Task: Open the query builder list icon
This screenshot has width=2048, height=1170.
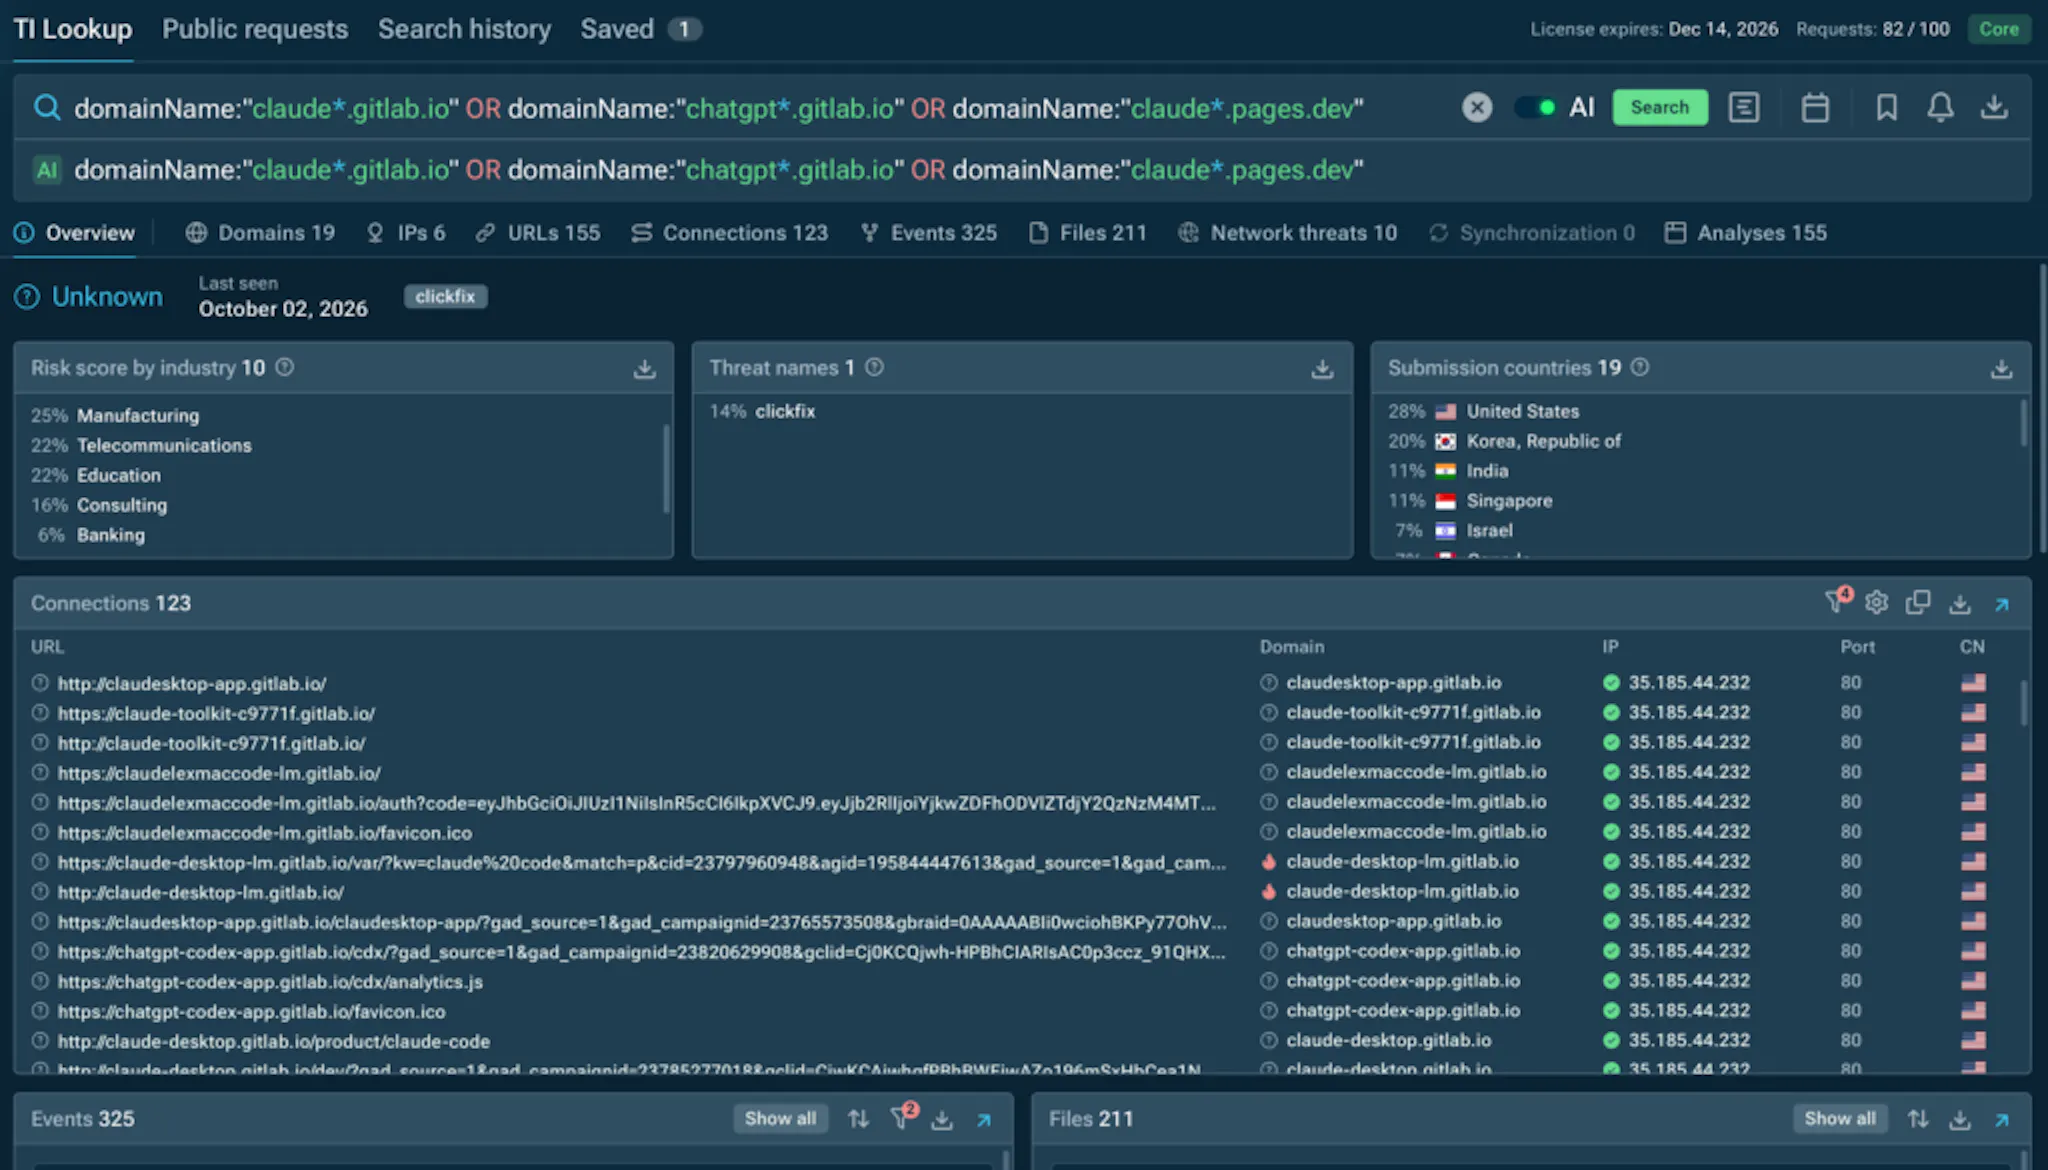Action: [1743, 107]
